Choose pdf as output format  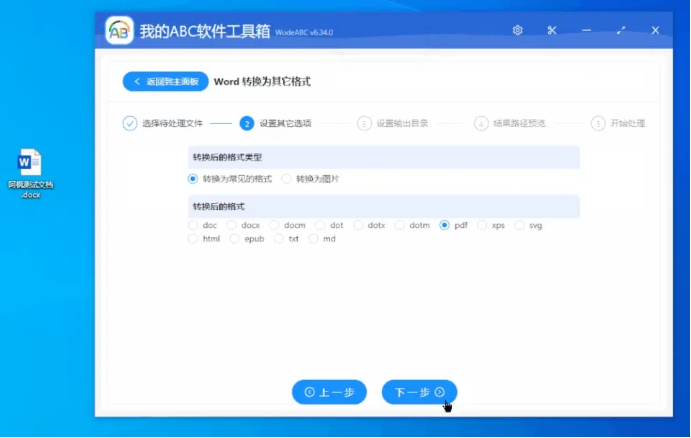click(x=445, y=226)
